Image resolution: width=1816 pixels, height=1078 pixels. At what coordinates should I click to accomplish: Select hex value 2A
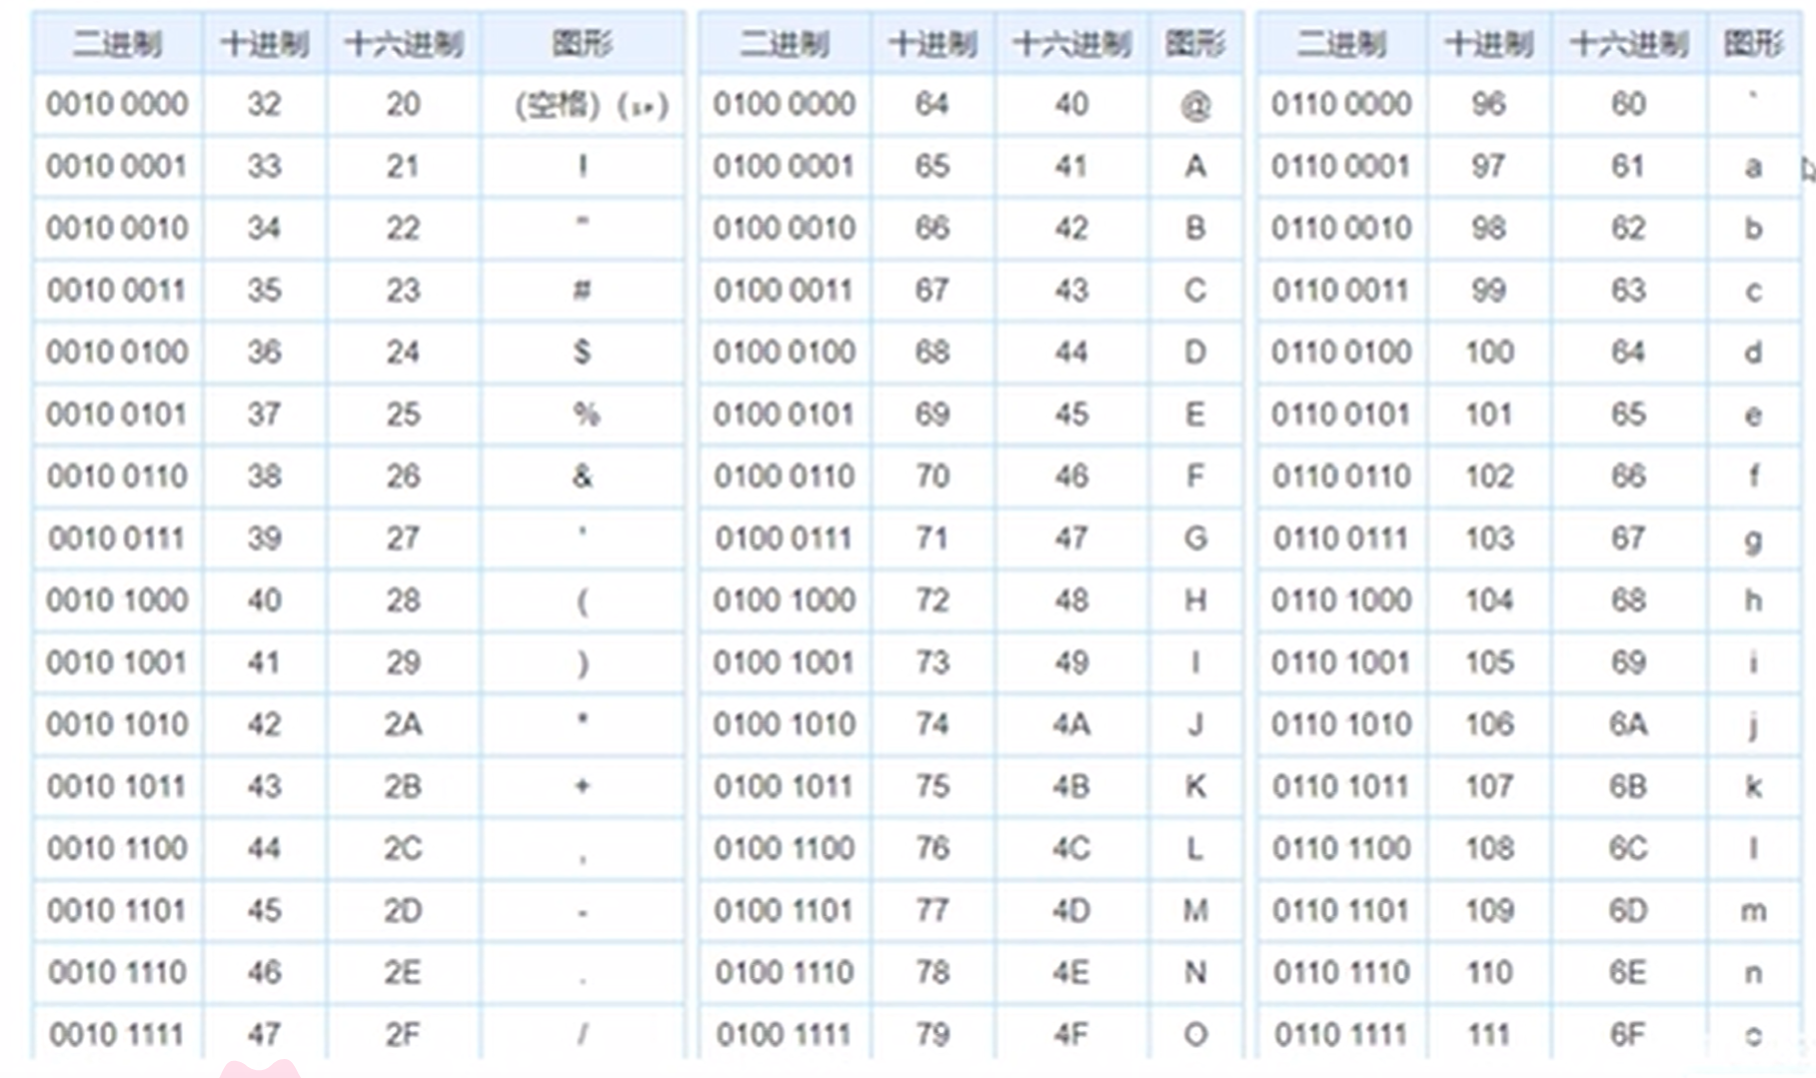click(x=403, y=724)
